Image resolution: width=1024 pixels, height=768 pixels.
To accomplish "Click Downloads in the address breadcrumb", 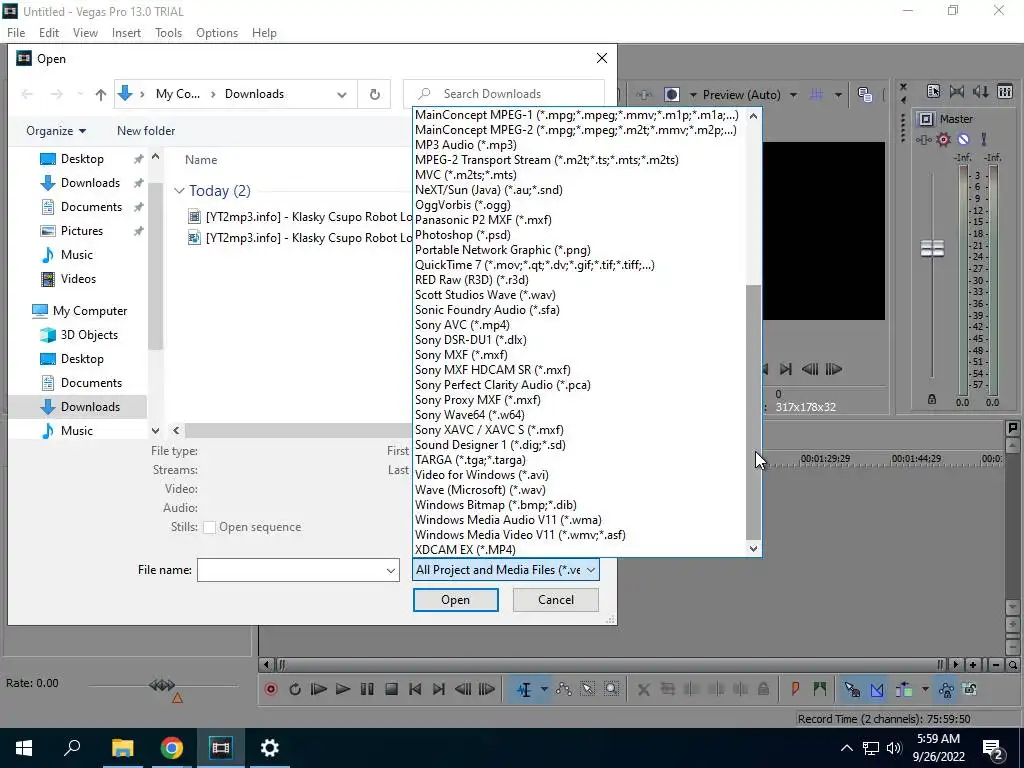I will [x=254, y=94].
